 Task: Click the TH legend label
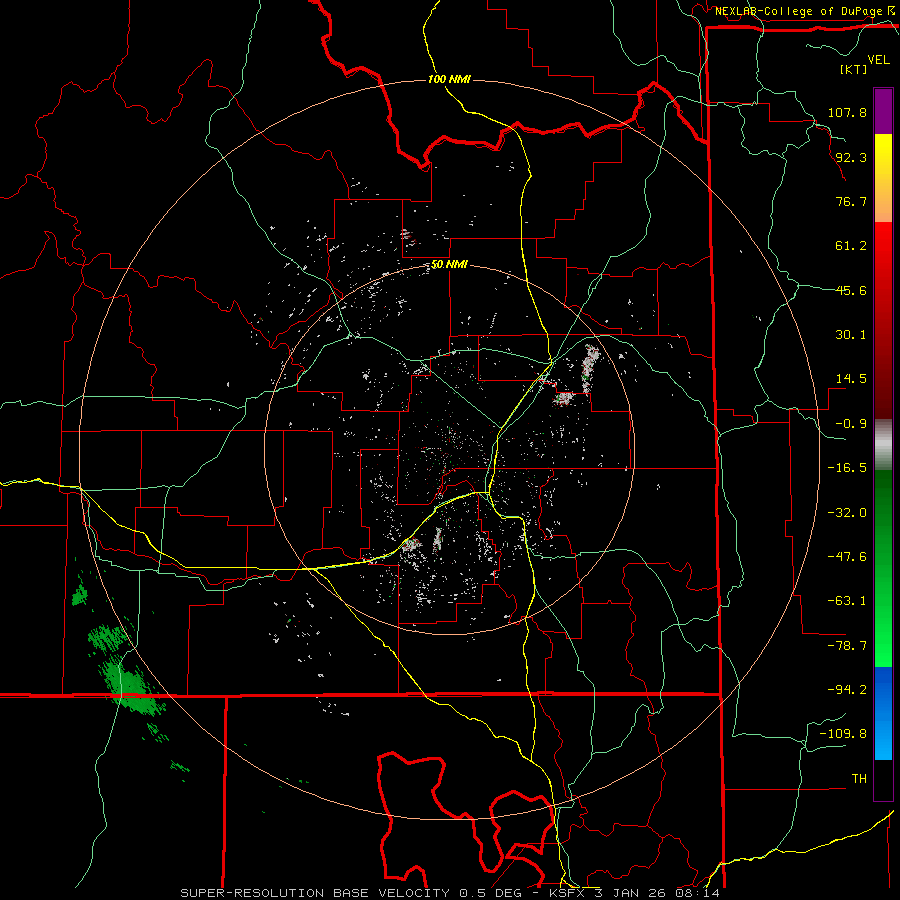coord(859,779)
